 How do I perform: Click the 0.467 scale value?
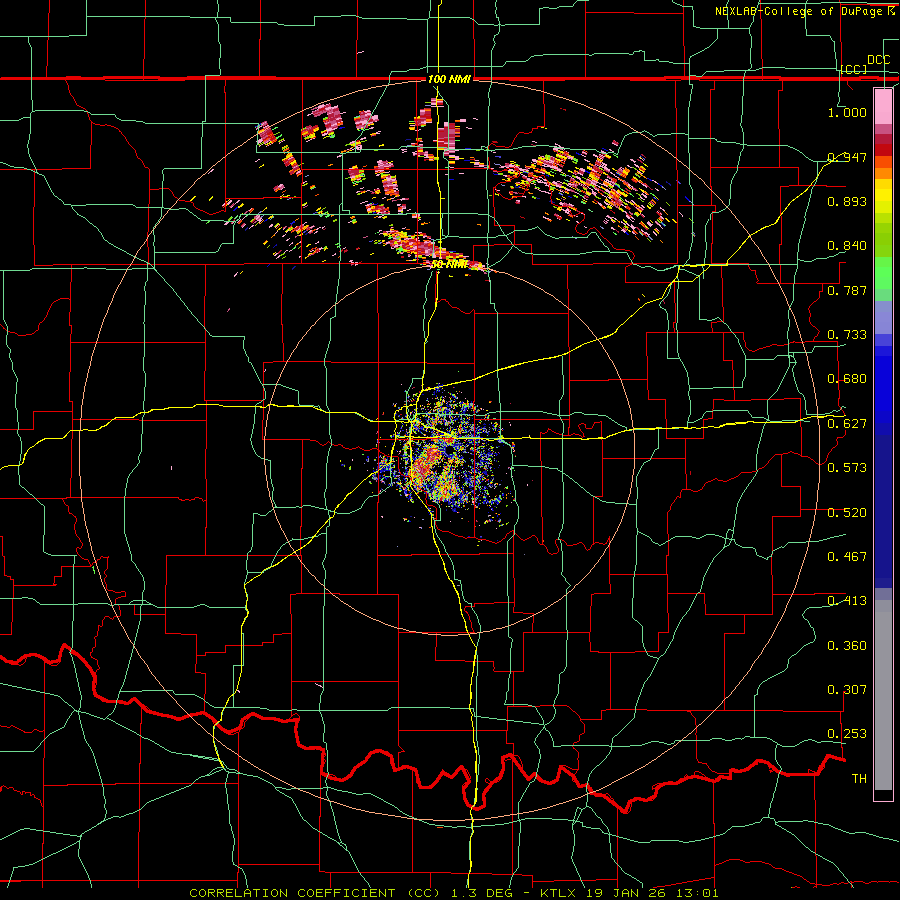click(847, 556)
